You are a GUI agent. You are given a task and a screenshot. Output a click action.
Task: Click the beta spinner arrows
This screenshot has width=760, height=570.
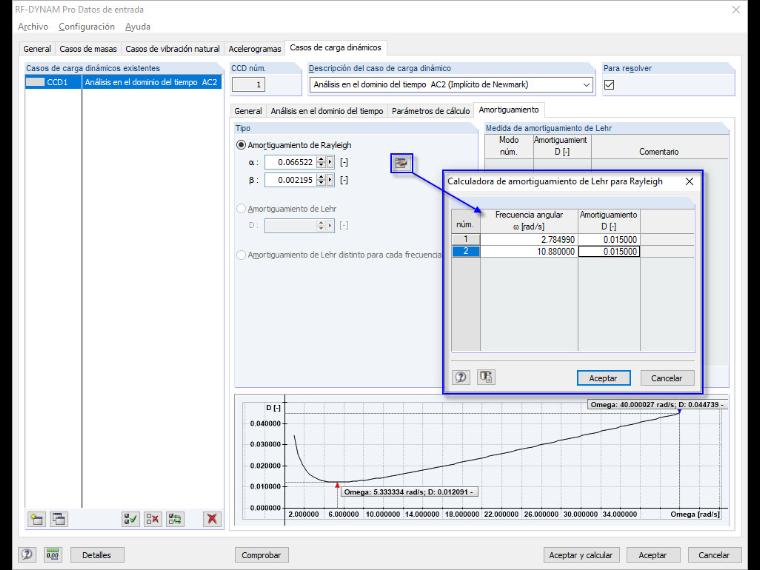(321, 180)
